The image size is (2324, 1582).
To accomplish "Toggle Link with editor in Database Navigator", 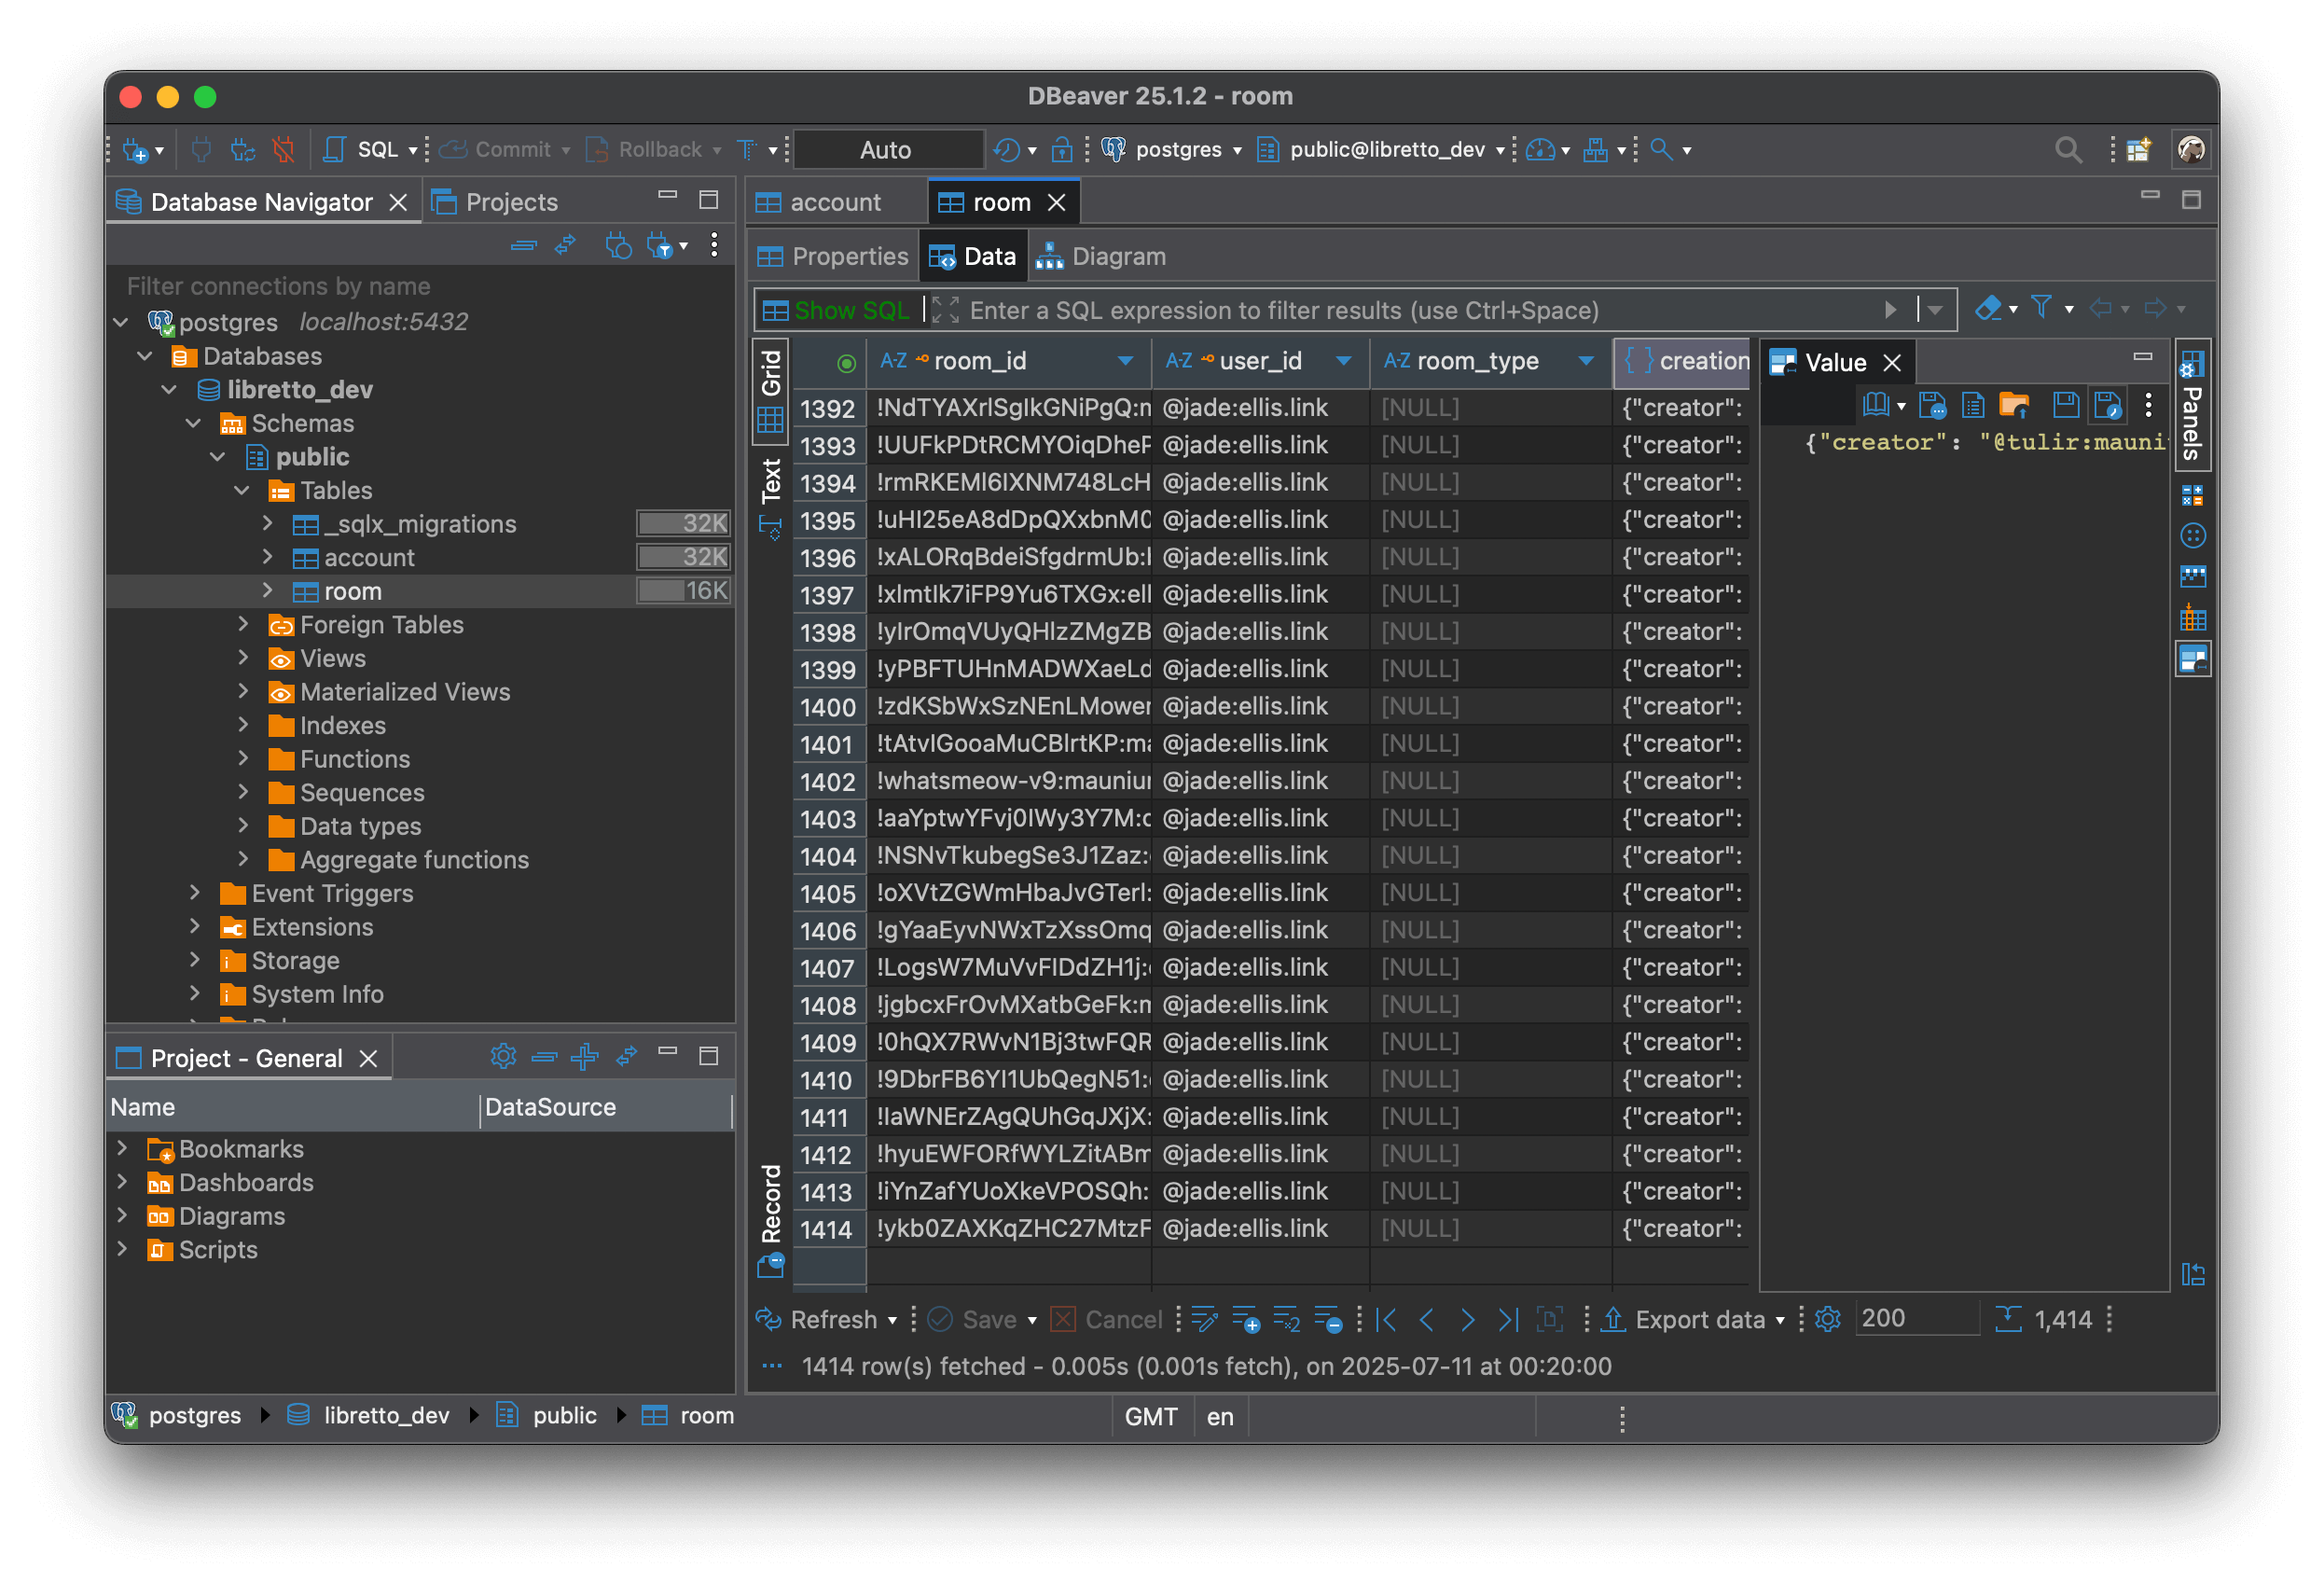I will click(x=565, y=245).
